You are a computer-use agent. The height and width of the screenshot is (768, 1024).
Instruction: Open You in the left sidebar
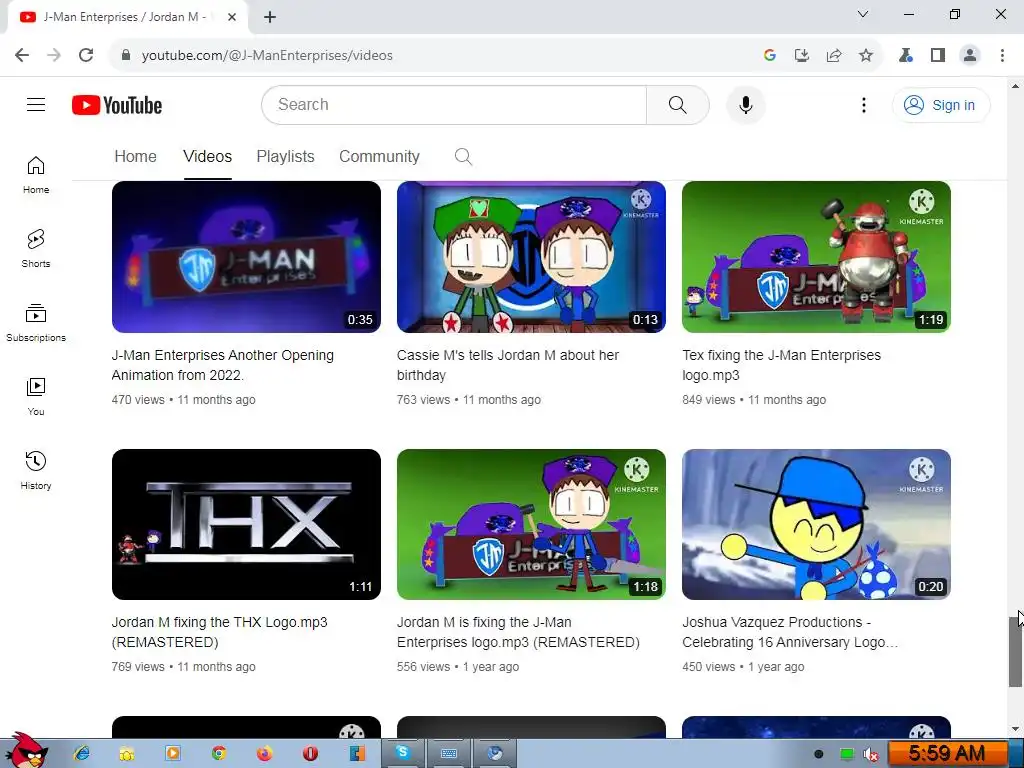coord(36,396)
